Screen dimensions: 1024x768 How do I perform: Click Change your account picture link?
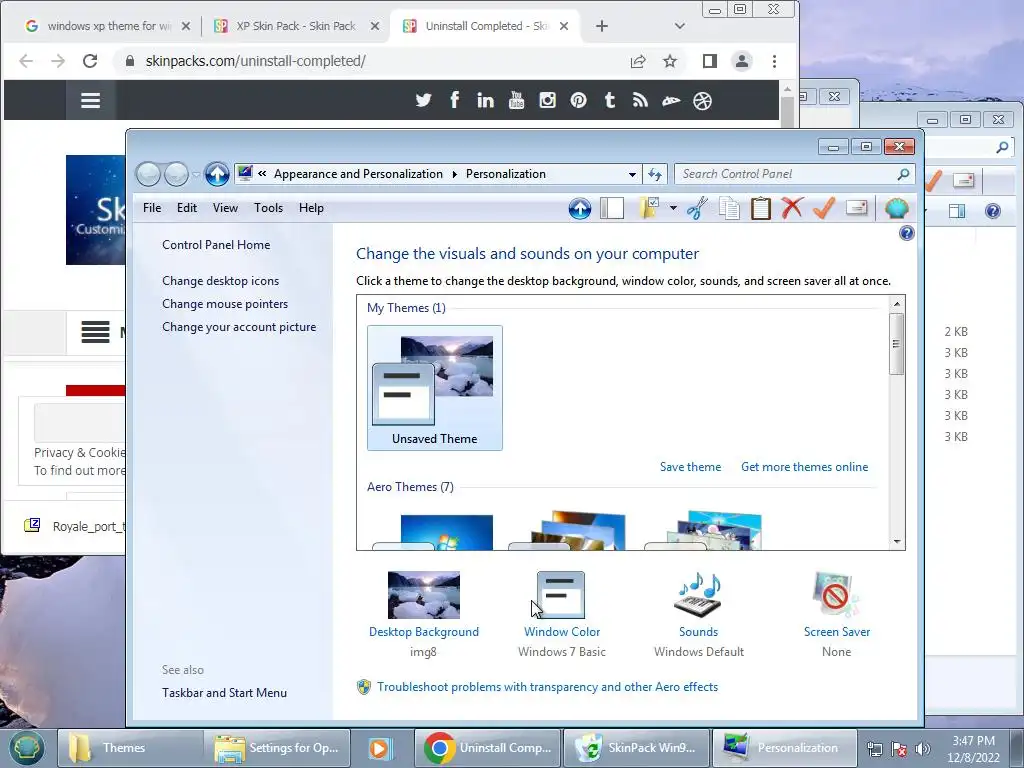click(239, 327)
